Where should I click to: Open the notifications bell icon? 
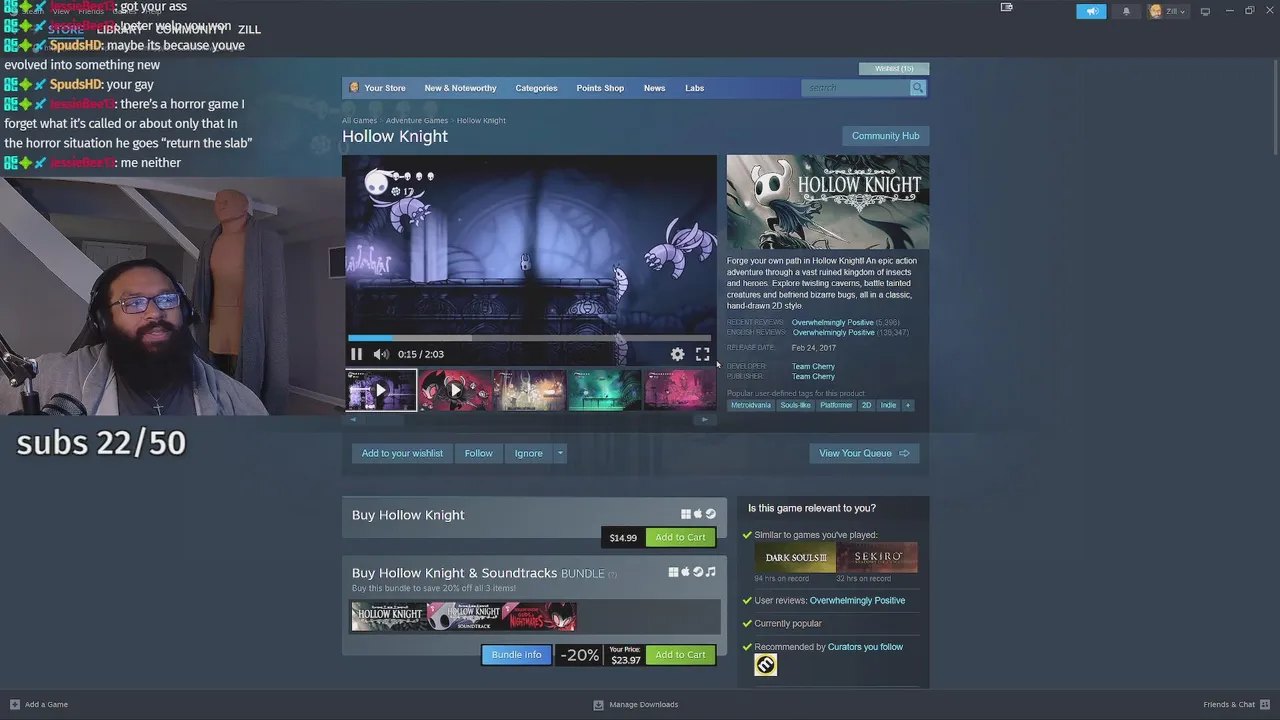1126,11
